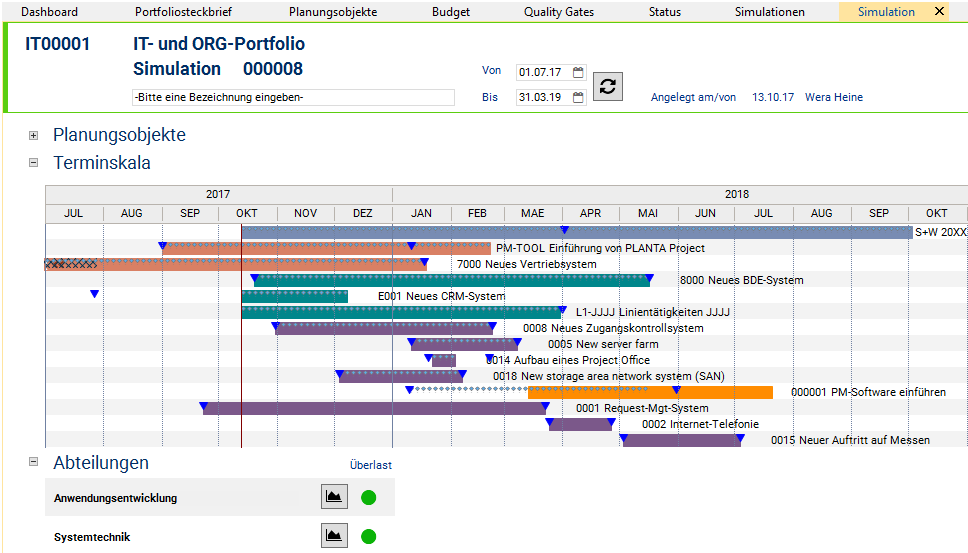Close the Simulation tab
Viewport: 968px width, 553px height.
[x=939, y=12]
